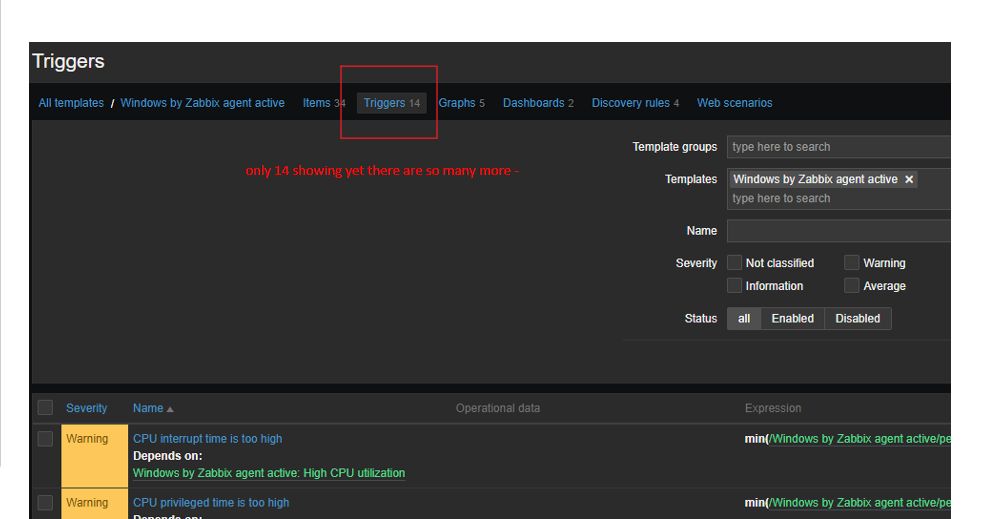Viewport: 987px width, 519px height.
Task: Select the 'all' status option
Action: coord(744,318)
